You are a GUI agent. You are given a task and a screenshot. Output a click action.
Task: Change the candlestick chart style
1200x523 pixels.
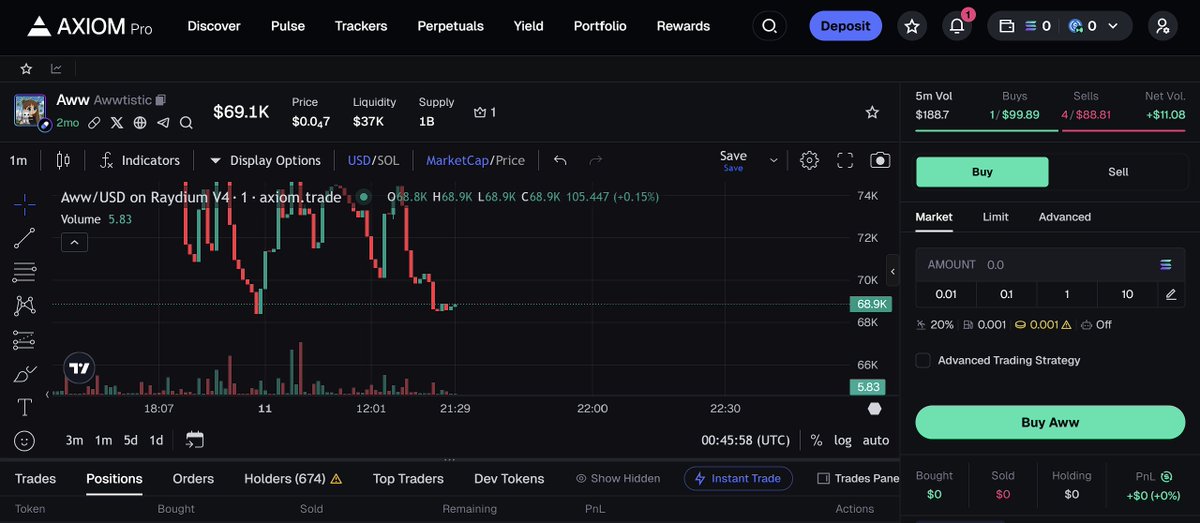63,160
